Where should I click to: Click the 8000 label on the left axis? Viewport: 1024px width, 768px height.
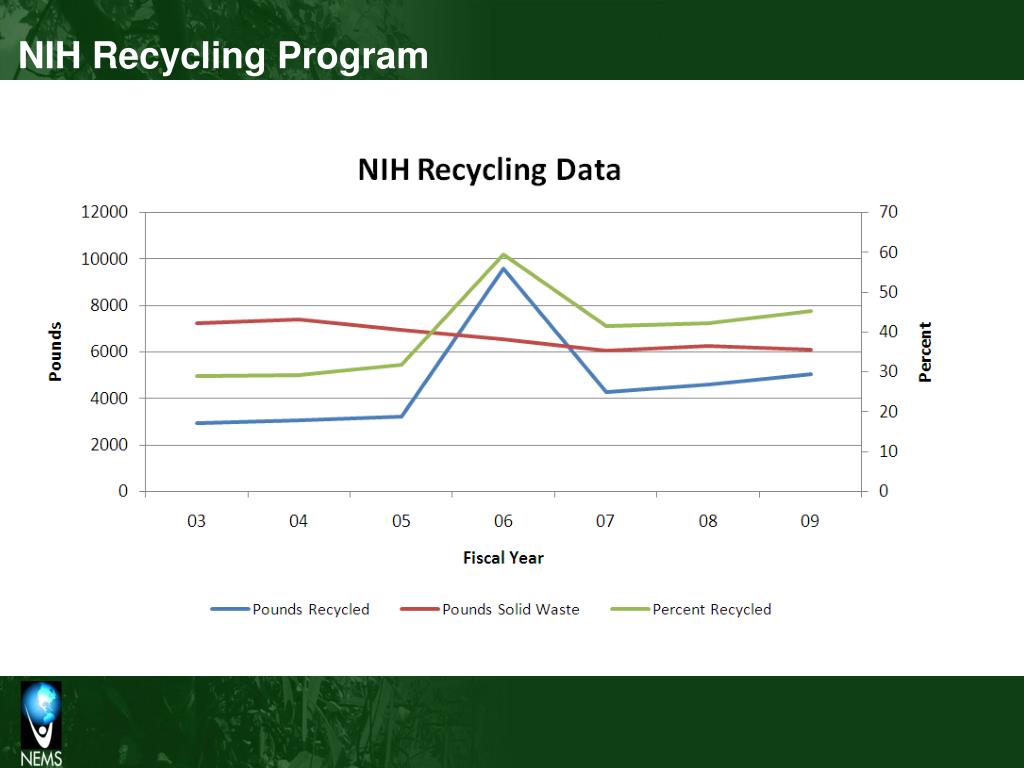tap(109, 305)
